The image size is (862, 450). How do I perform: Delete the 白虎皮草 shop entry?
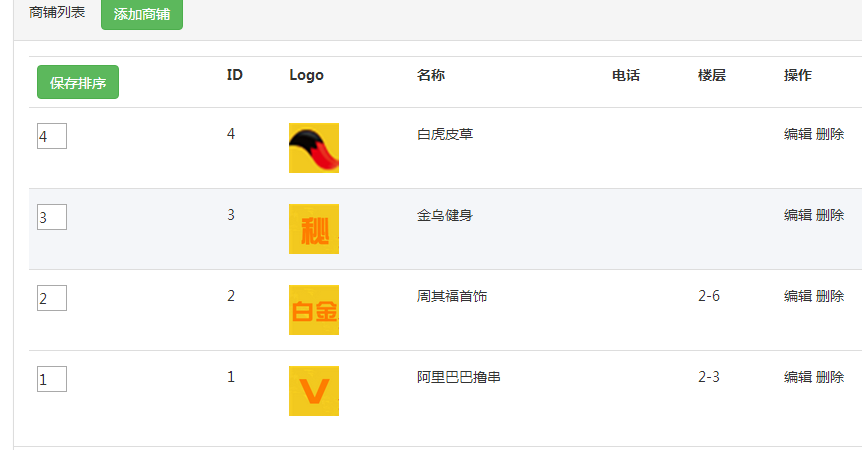[x=830, y=134]
